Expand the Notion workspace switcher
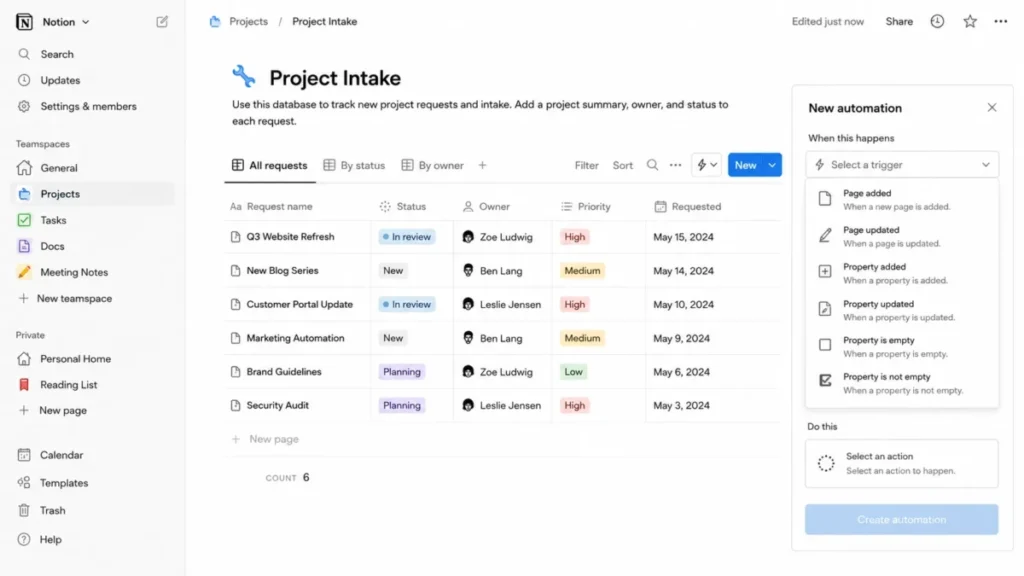Image resolution: width=1024 pixels, height=576 pixels. pyautogui.click(x=65, y=22)
